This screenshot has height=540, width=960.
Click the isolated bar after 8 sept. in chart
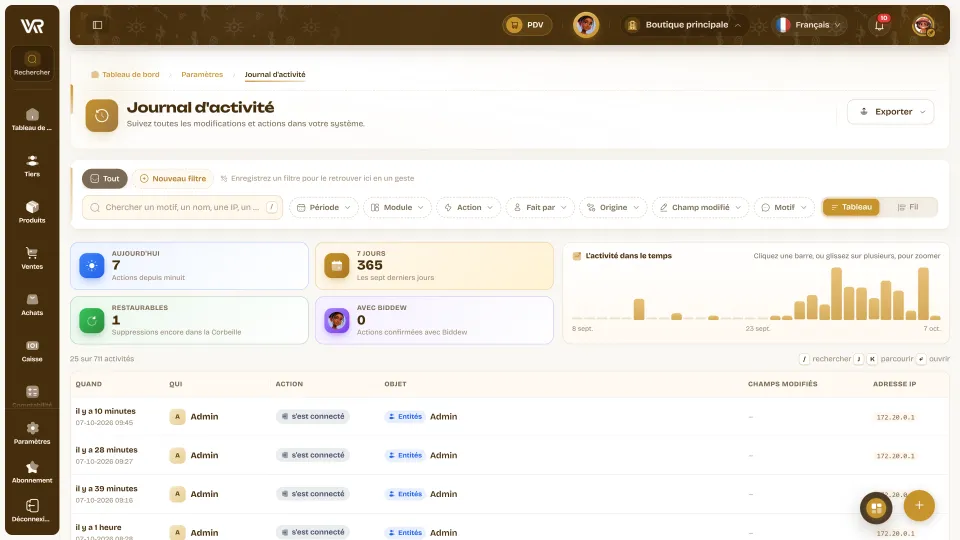tap(639, 309)
